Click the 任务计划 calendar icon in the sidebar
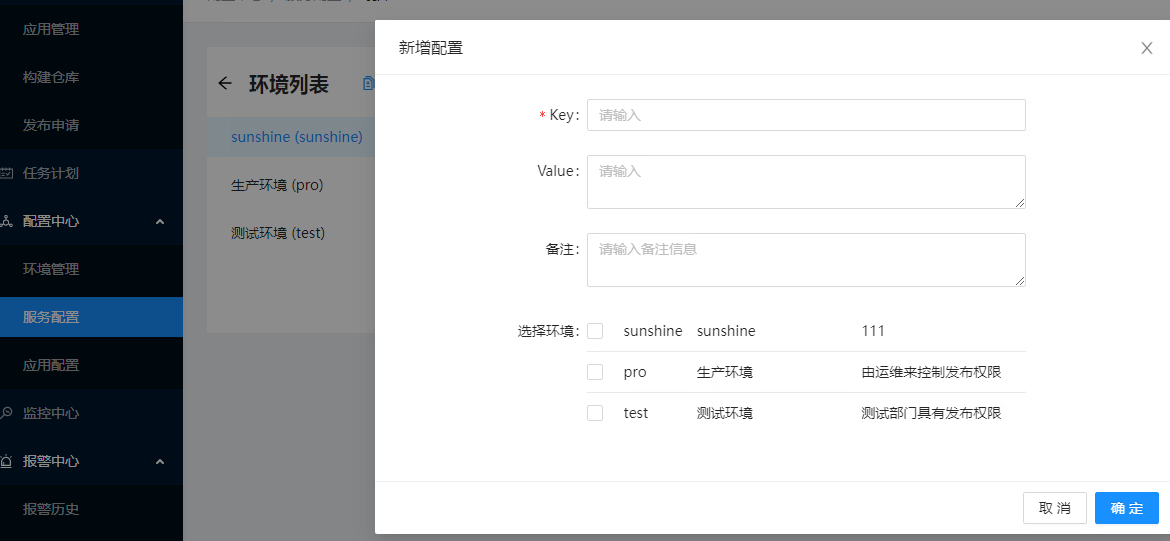The image size is (1170, 541). (x=6, y=173)
